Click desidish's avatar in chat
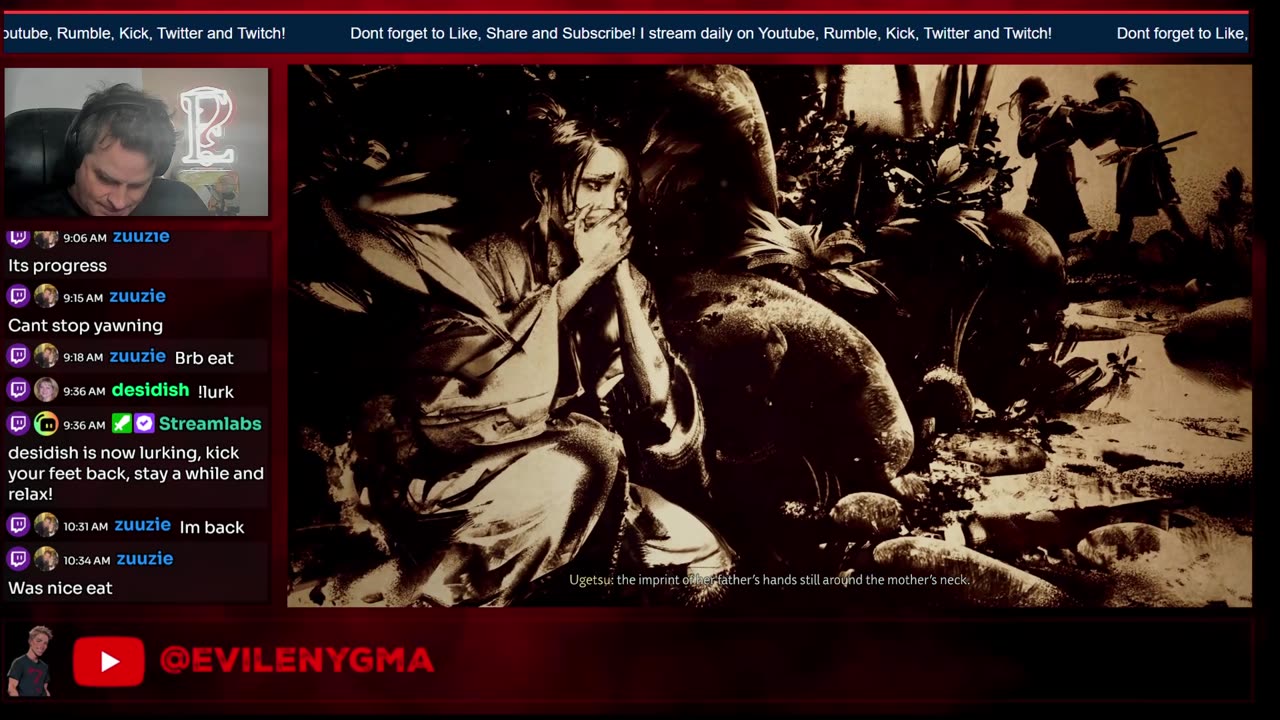Image resolution: width=1280 pixels, height=720 pixels. 46,390
